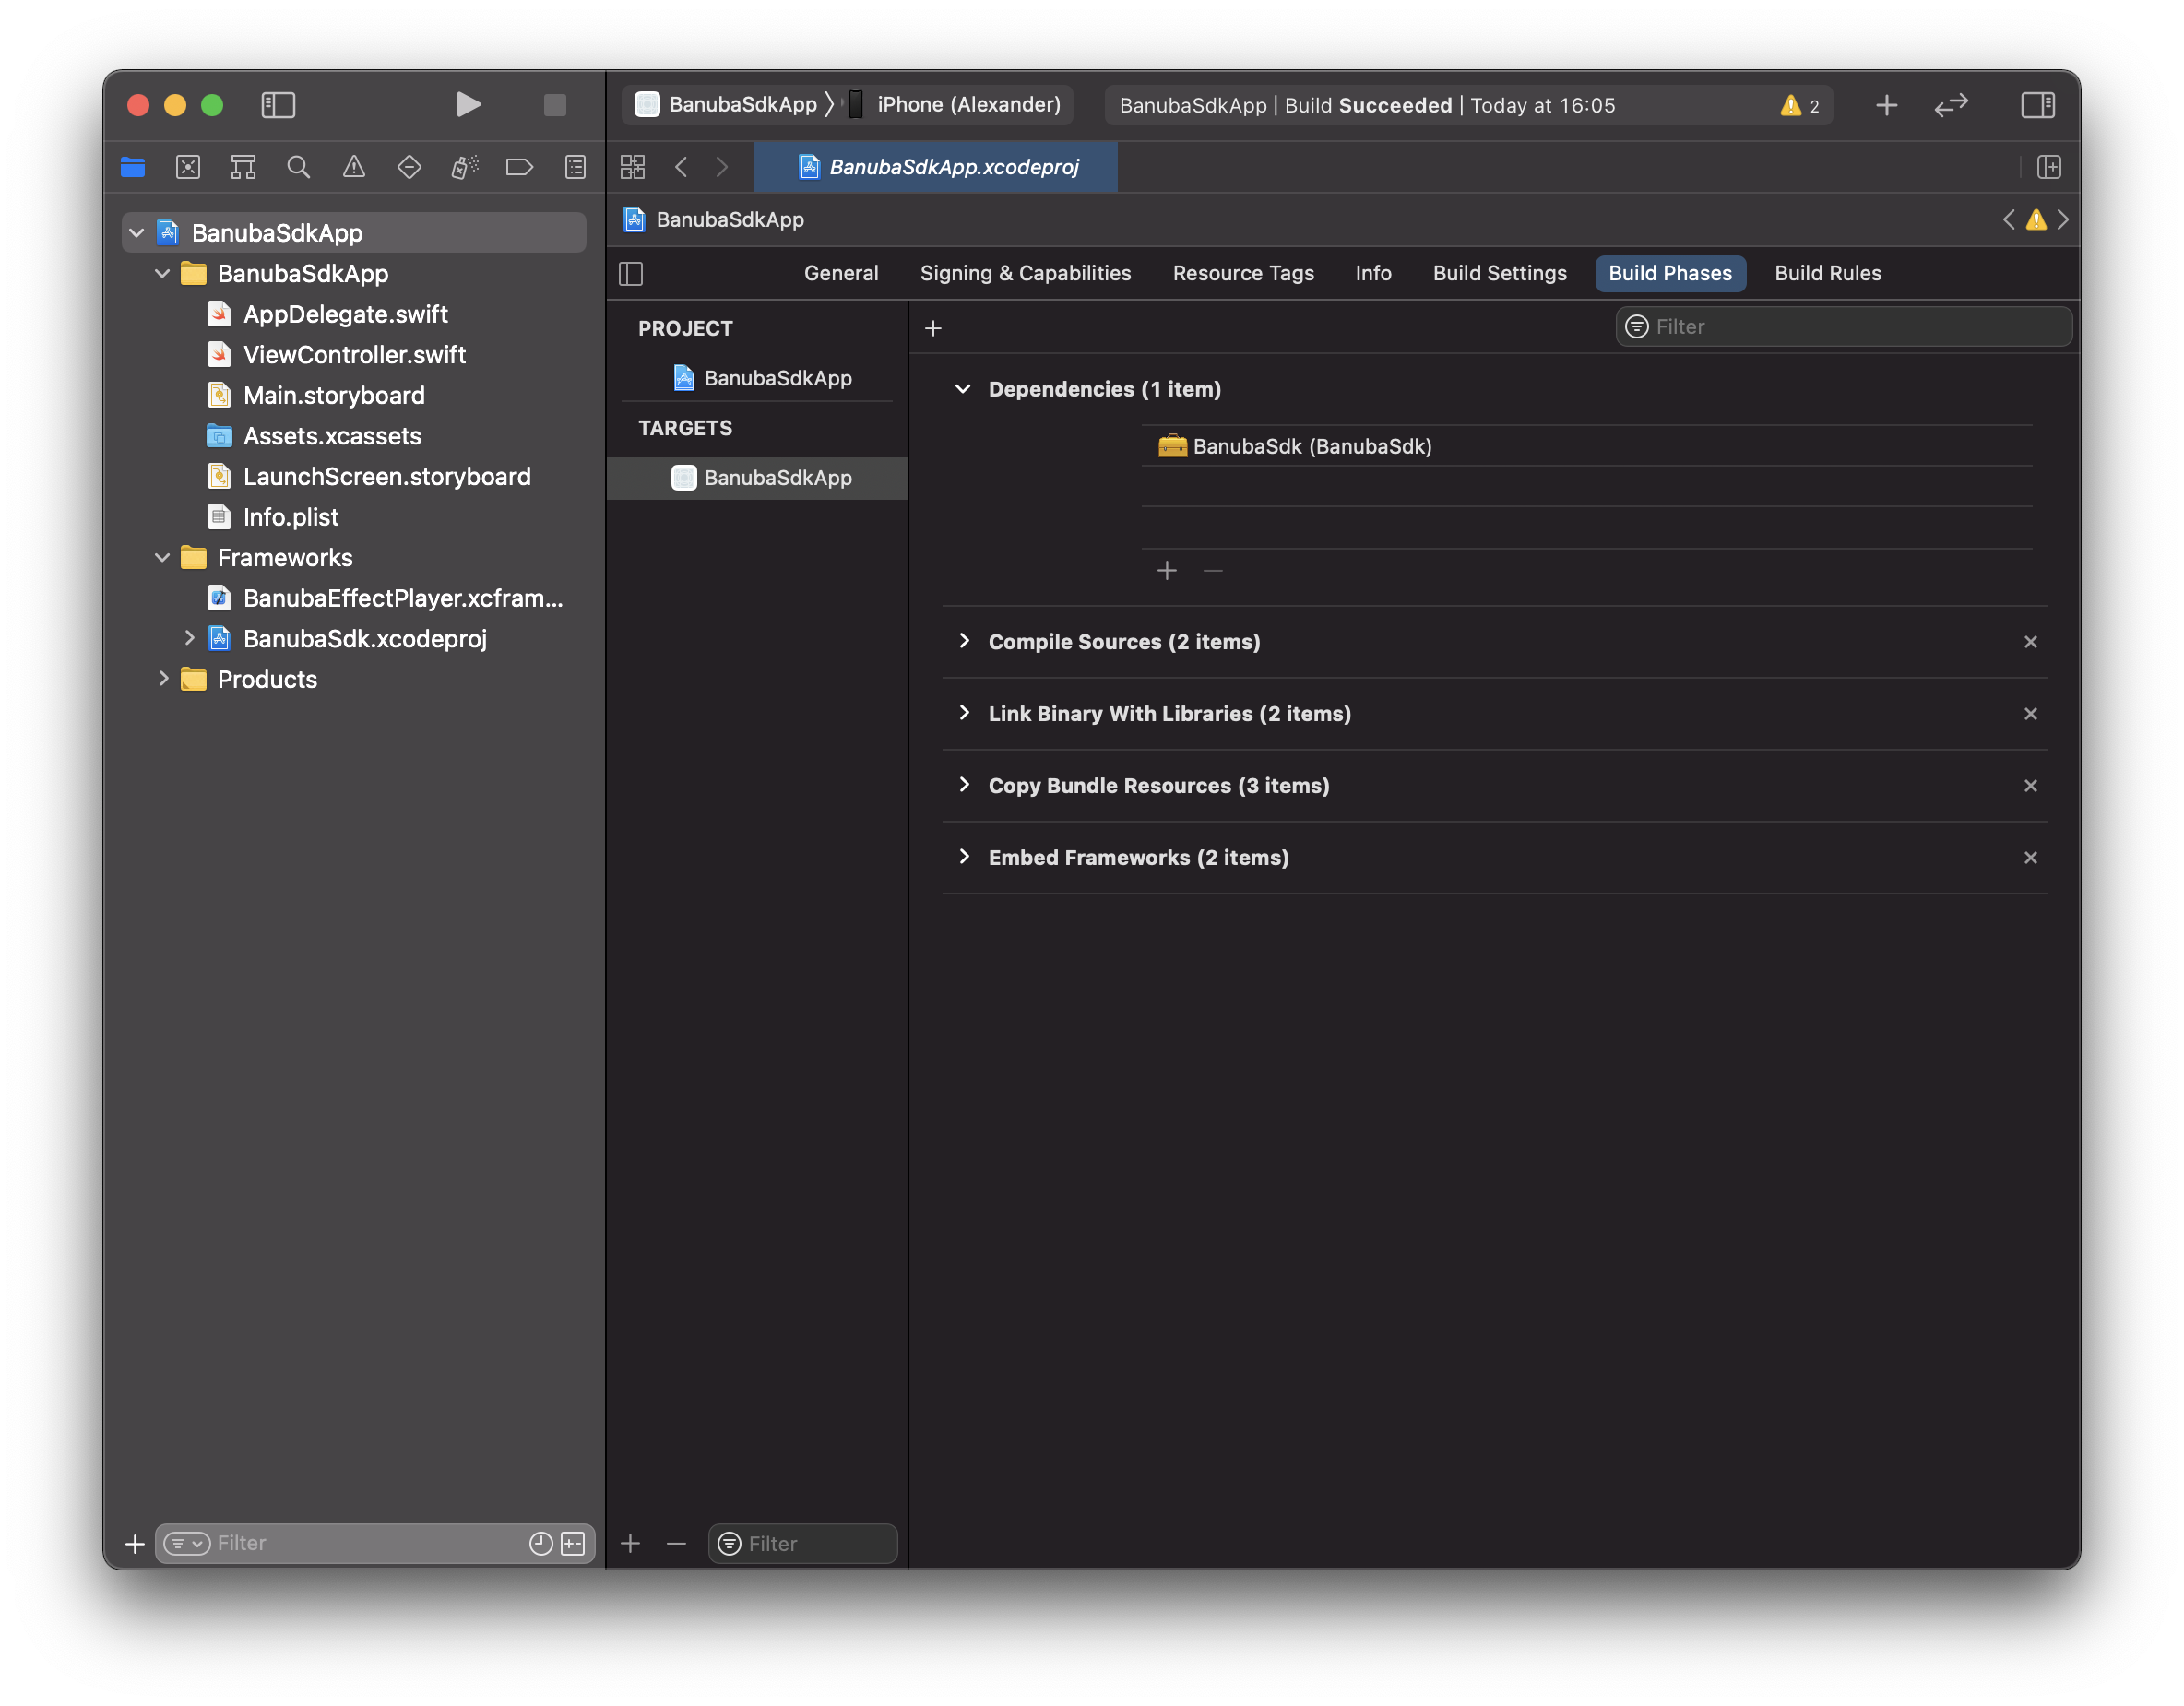The image size is (2184, 1706).
Task: Click the warnings count in status bar
Action: 1800,105
